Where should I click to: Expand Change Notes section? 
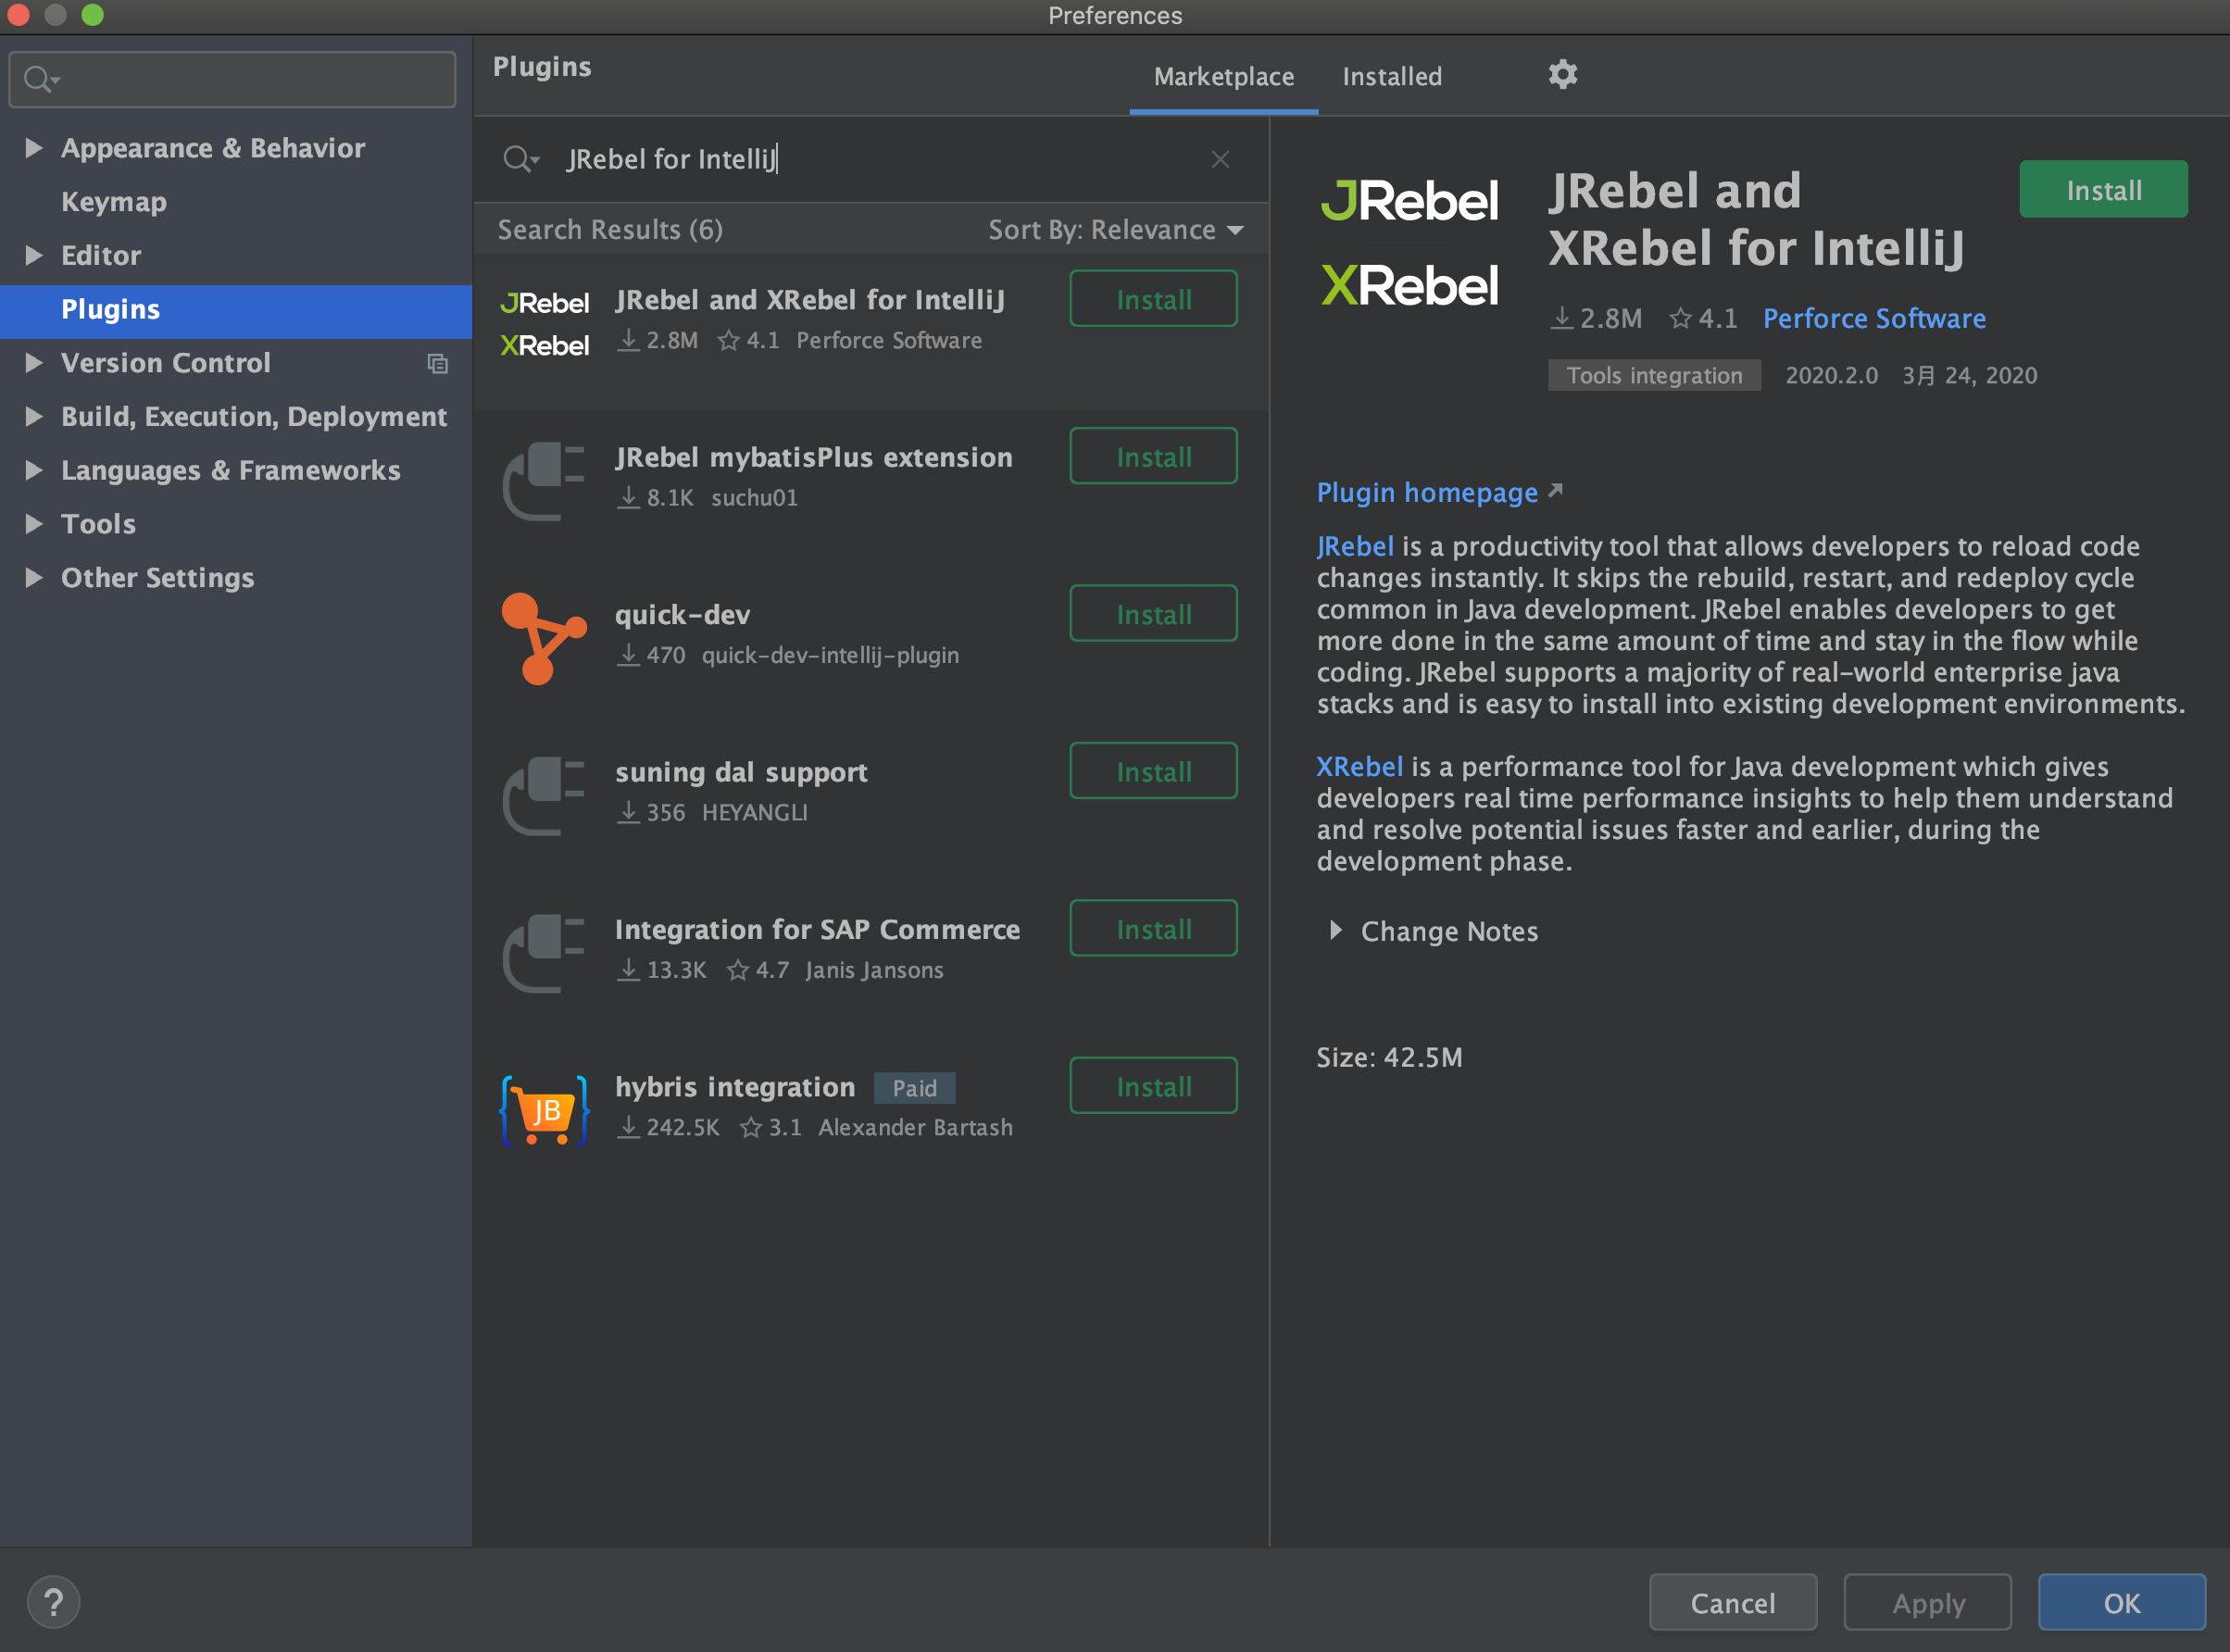pyautogui.click(x=1335, y=930)
